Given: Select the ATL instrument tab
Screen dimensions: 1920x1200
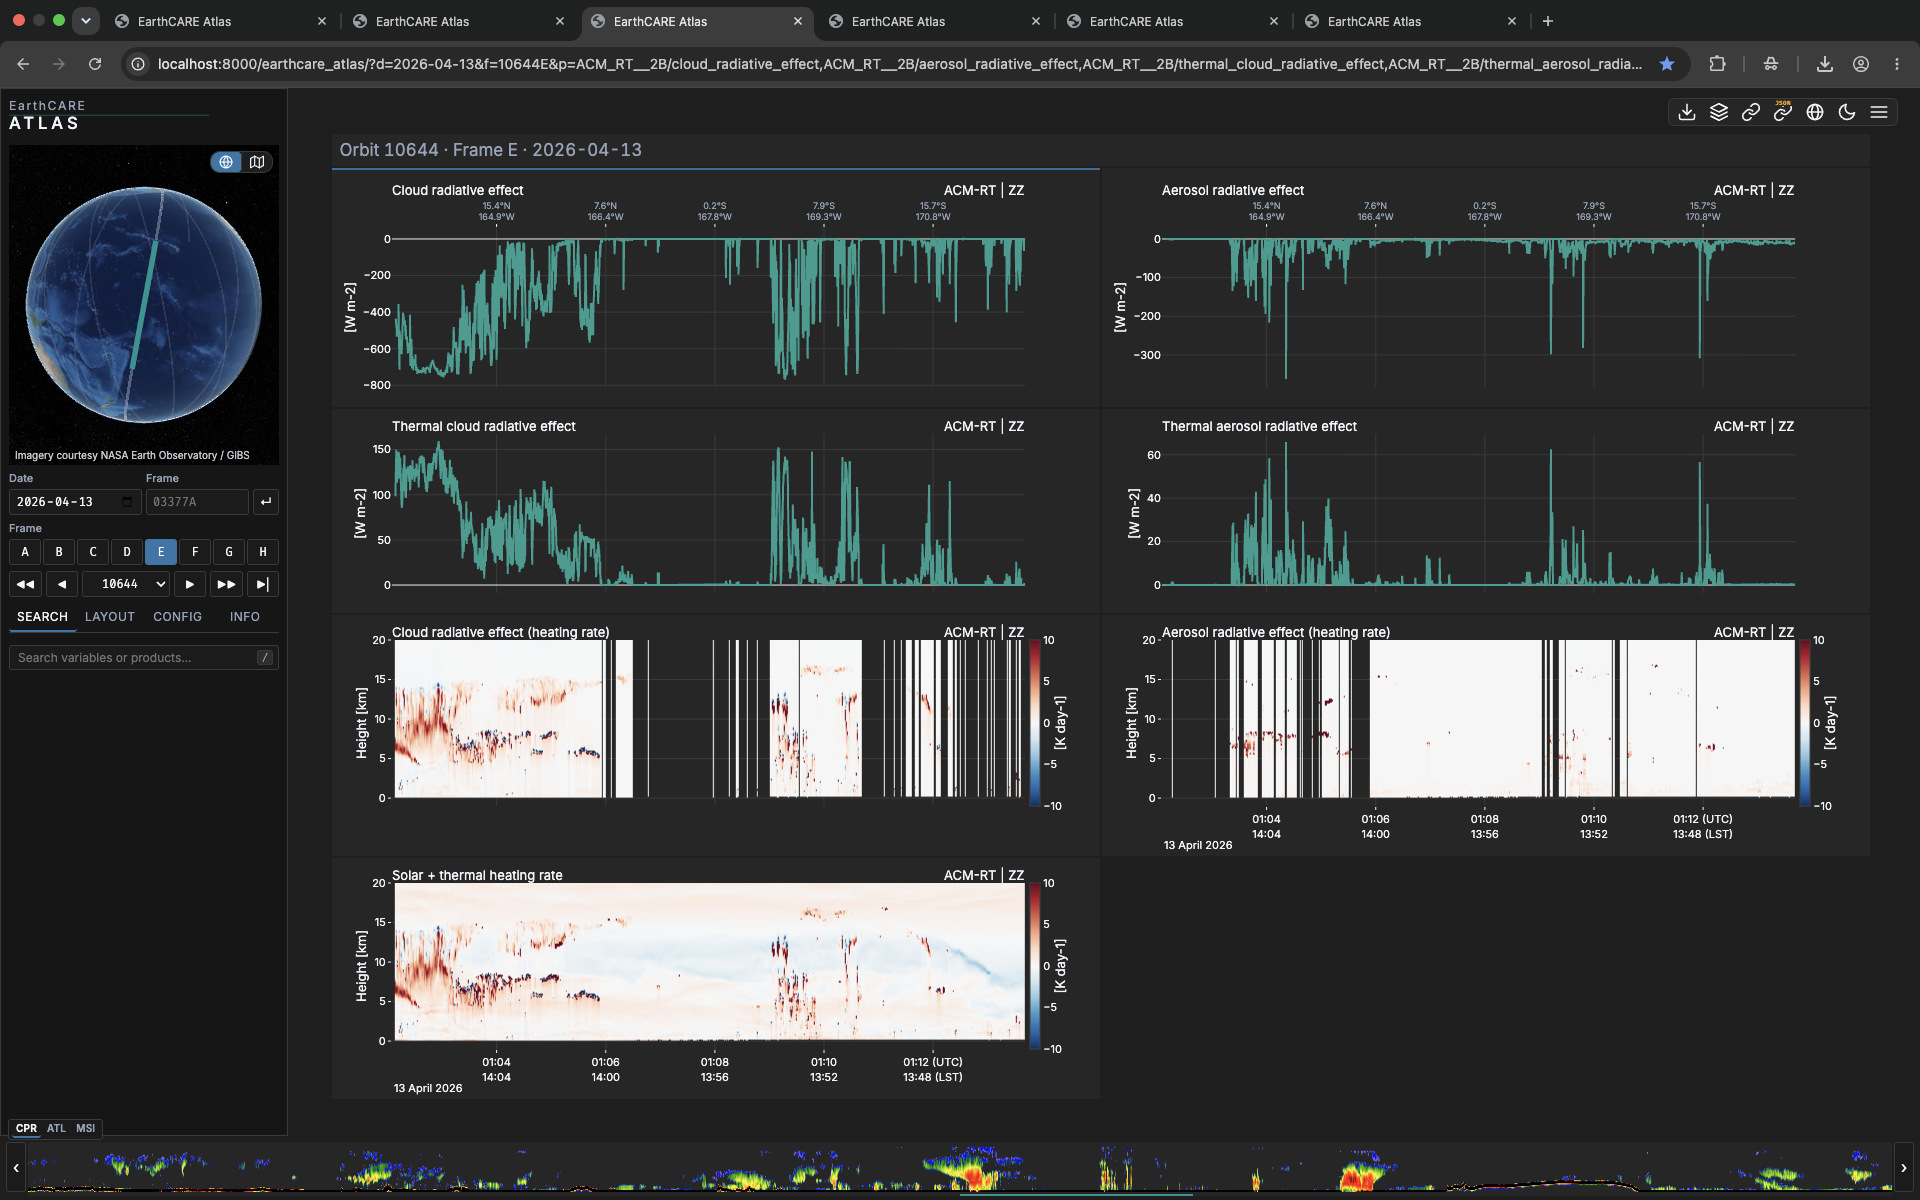Looking at the screenshot, I should pos(56,1128).
